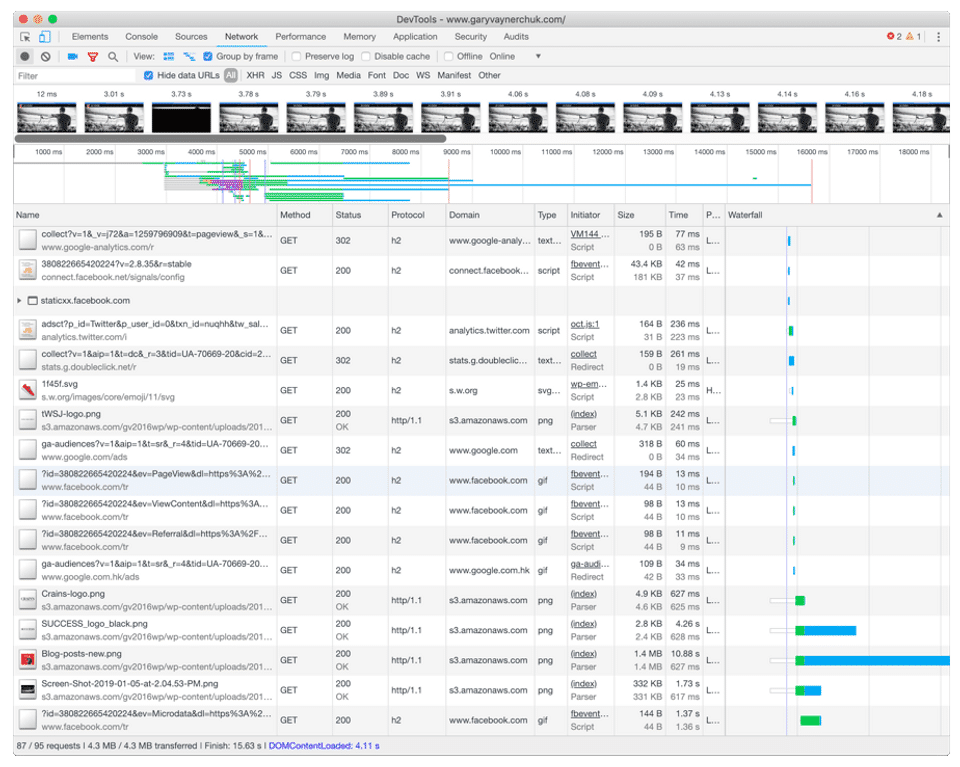
Task: Switch to large request rows view
Action: pyautogui.click(x=169, y=56)
